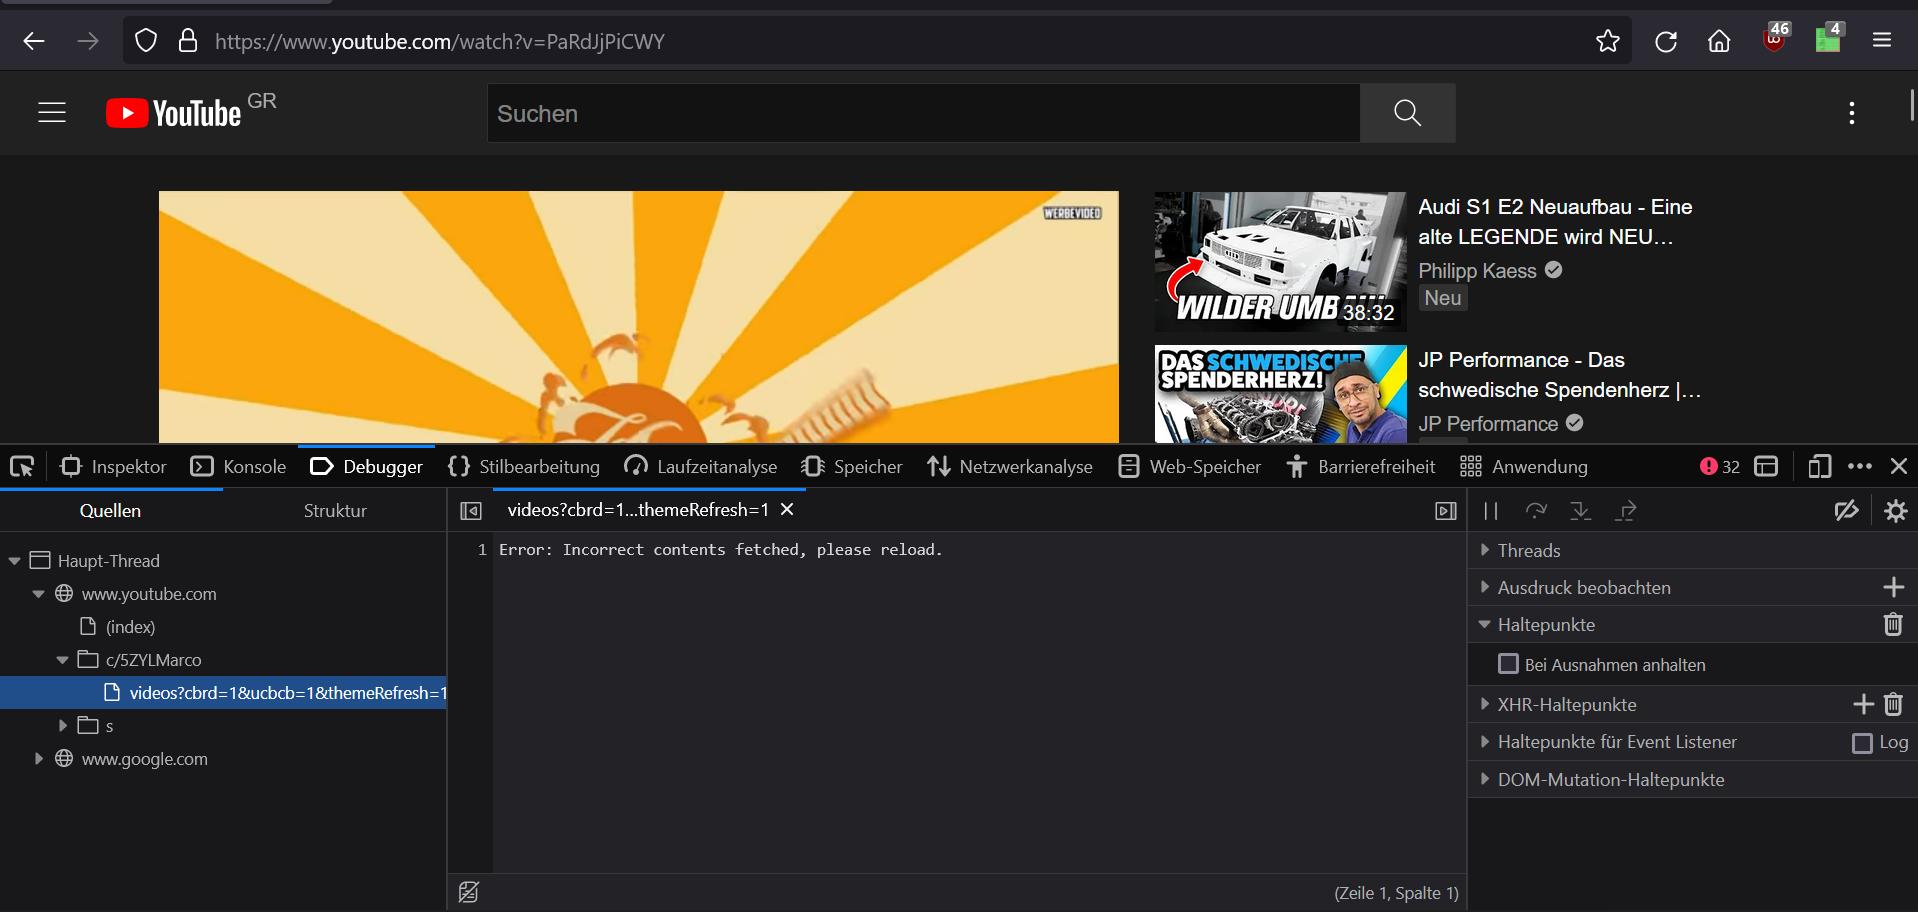1918x912 pixels.
Task: Disable all breakpoints via the slashed icon
Action: pyautogui.click(x=1846, y=510)
